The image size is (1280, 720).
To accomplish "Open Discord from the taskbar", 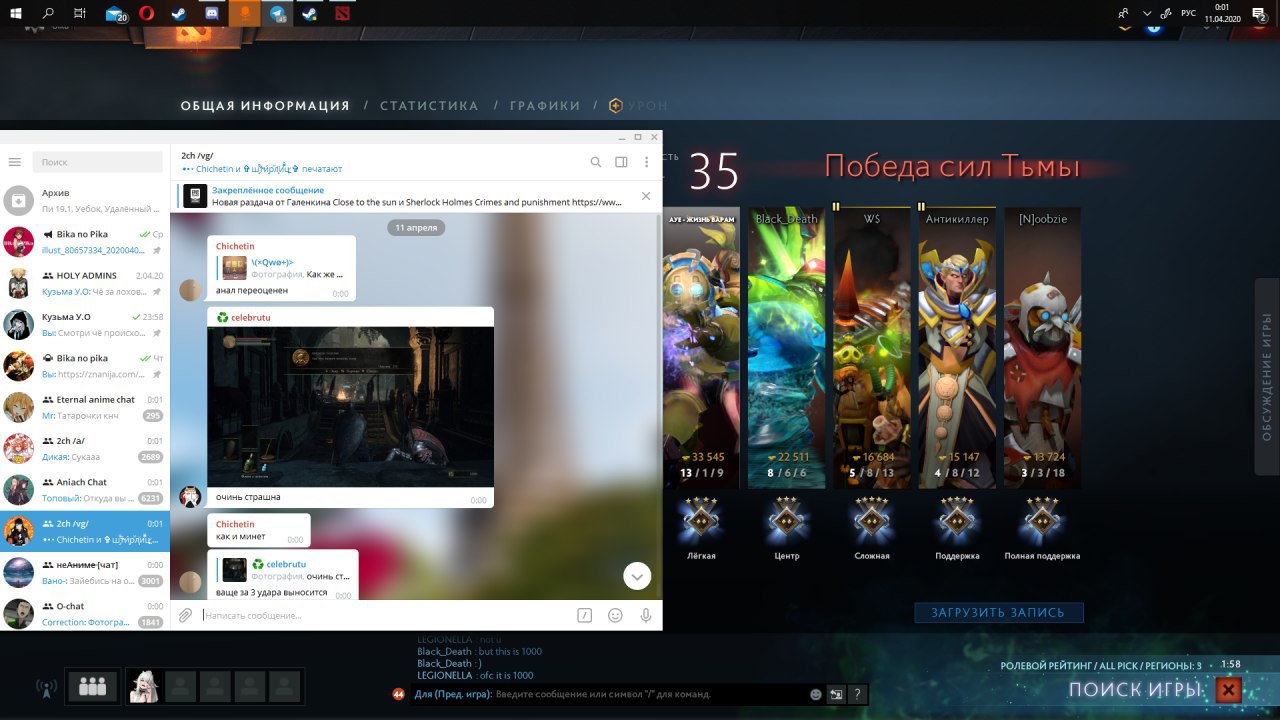I will click(x=211, y=14).
